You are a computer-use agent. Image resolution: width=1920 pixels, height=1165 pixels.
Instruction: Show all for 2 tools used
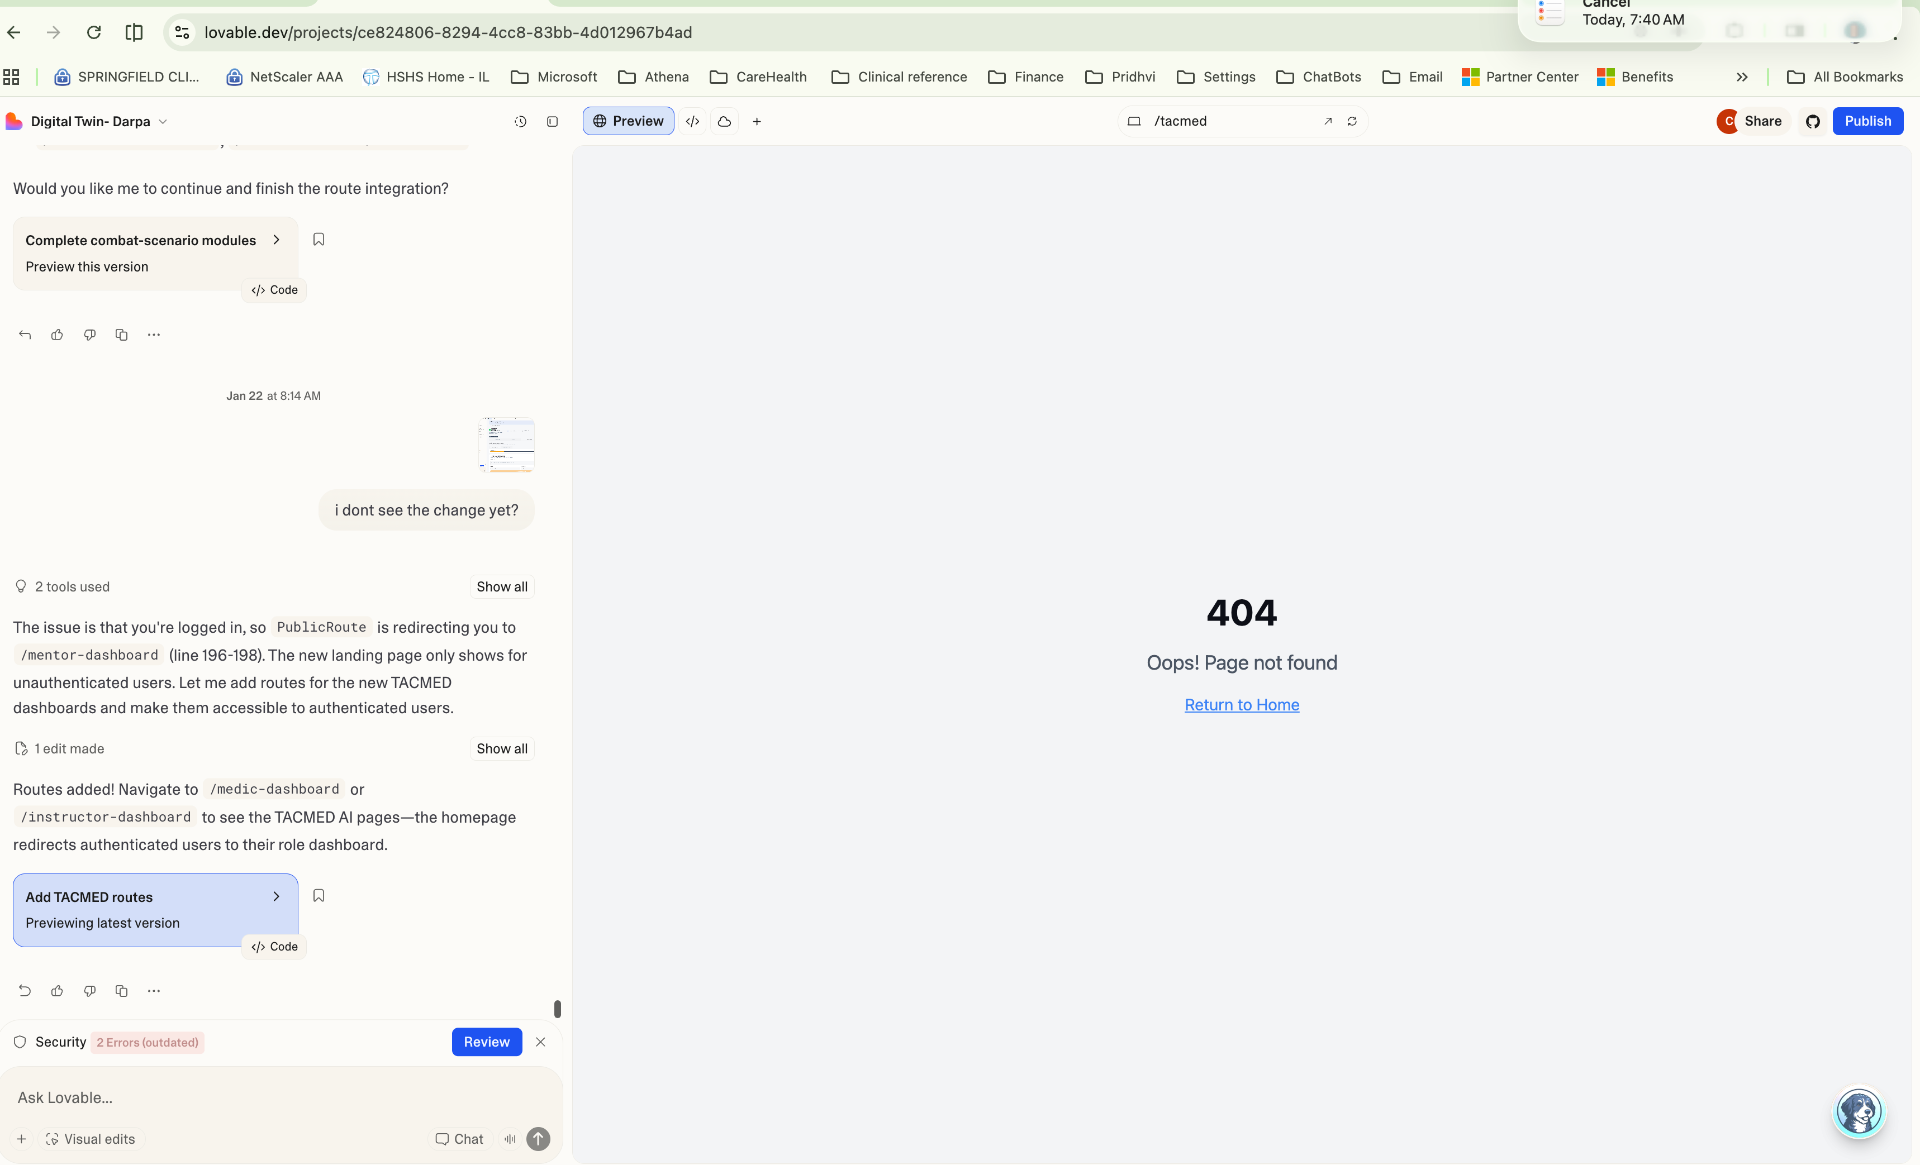click(x=501, y=587)
